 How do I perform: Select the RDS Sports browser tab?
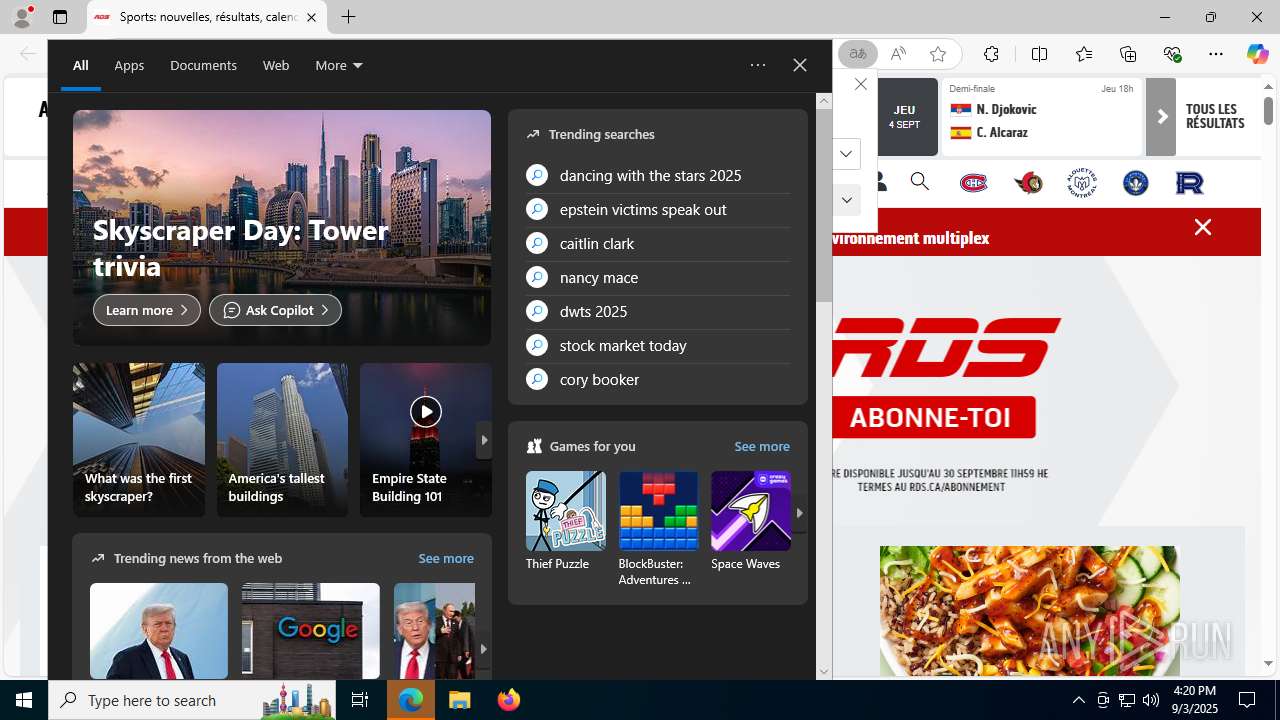[207, 17]
